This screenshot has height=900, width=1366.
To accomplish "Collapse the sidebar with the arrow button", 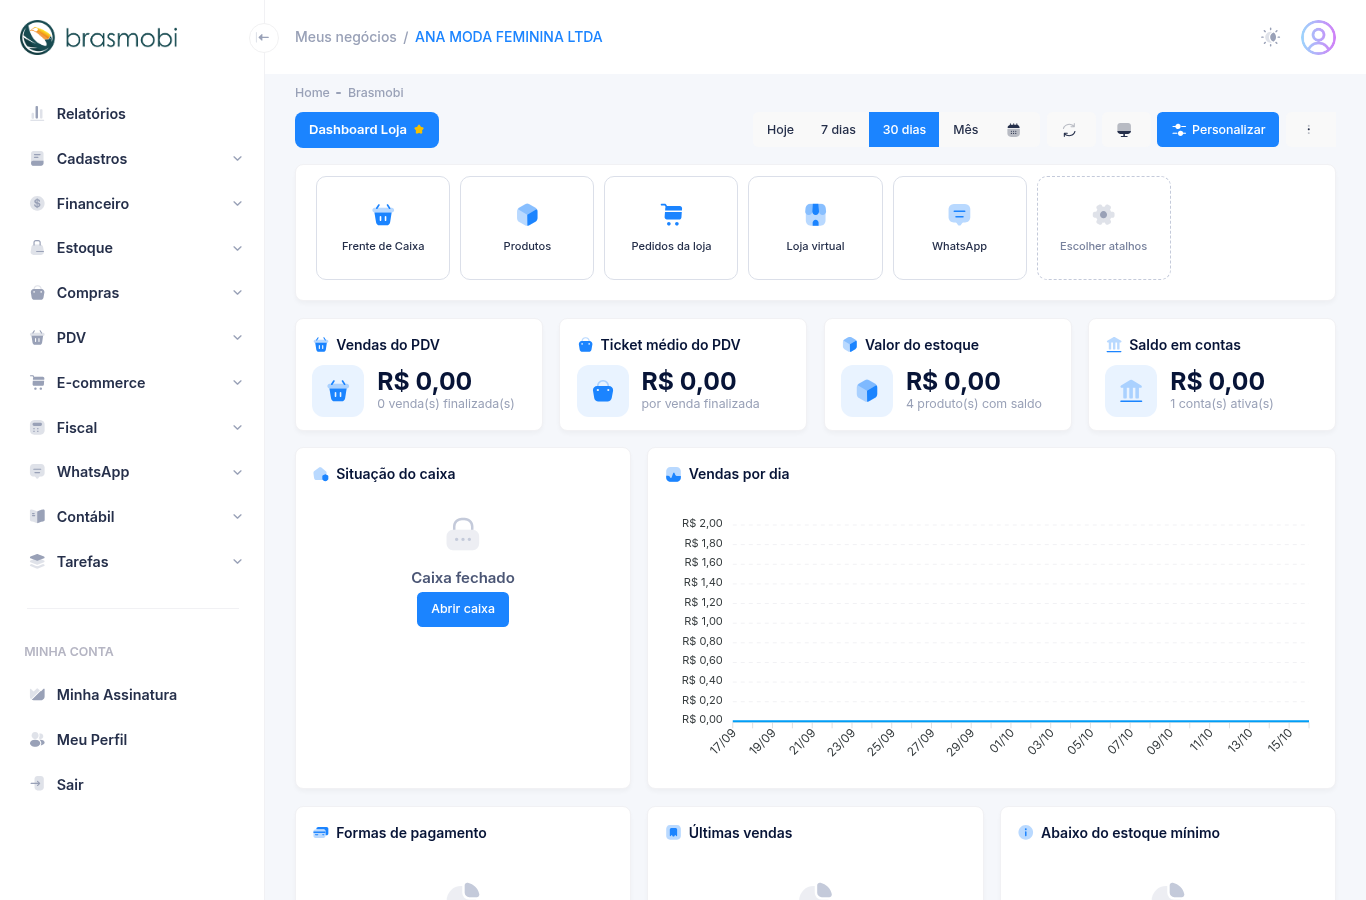I will pyautogui.click(x=263, y=37).
